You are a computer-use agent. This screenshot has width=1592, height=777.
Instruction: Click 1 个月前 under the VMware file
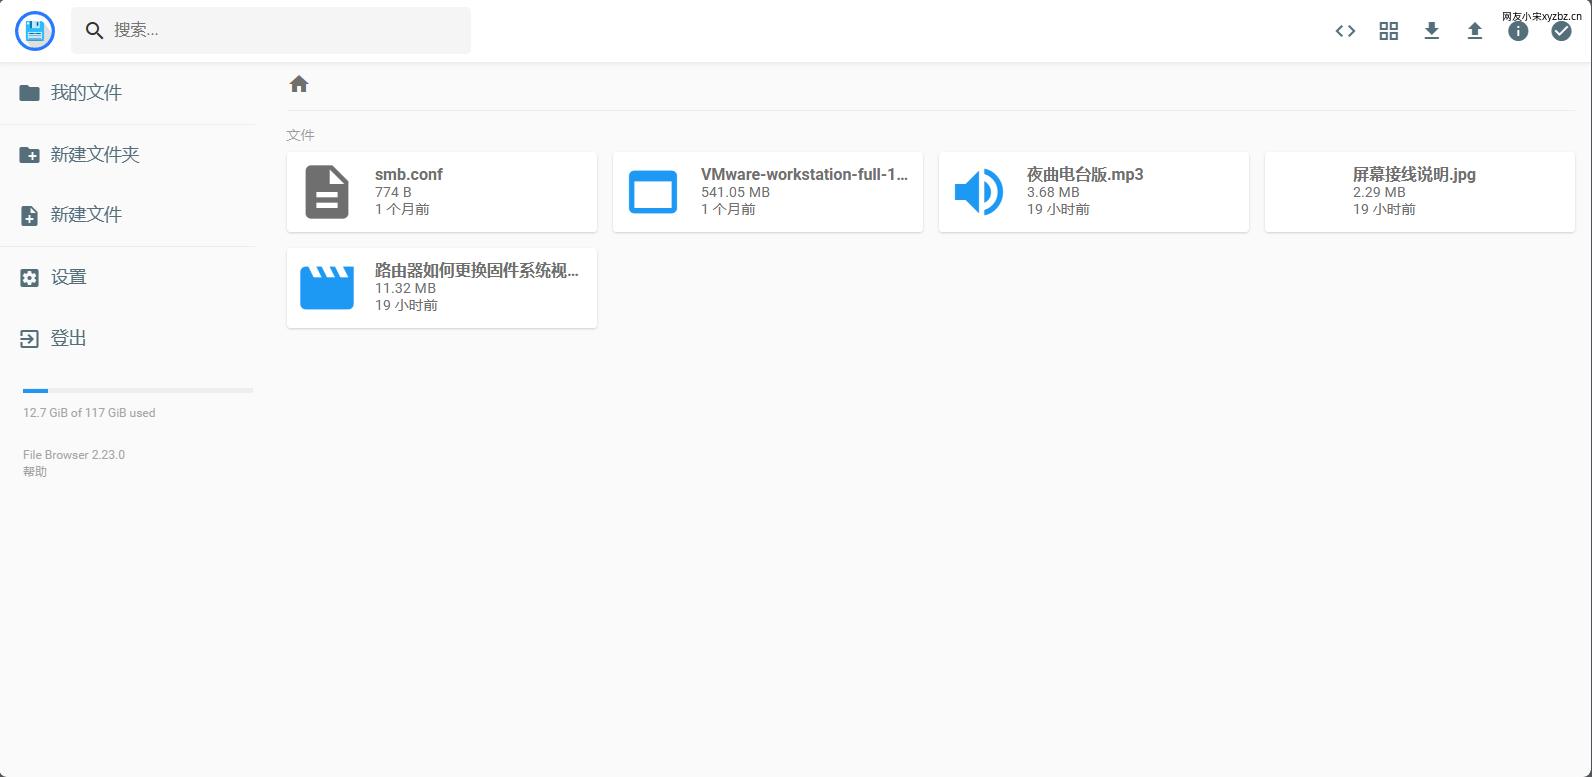pos(728,209)
